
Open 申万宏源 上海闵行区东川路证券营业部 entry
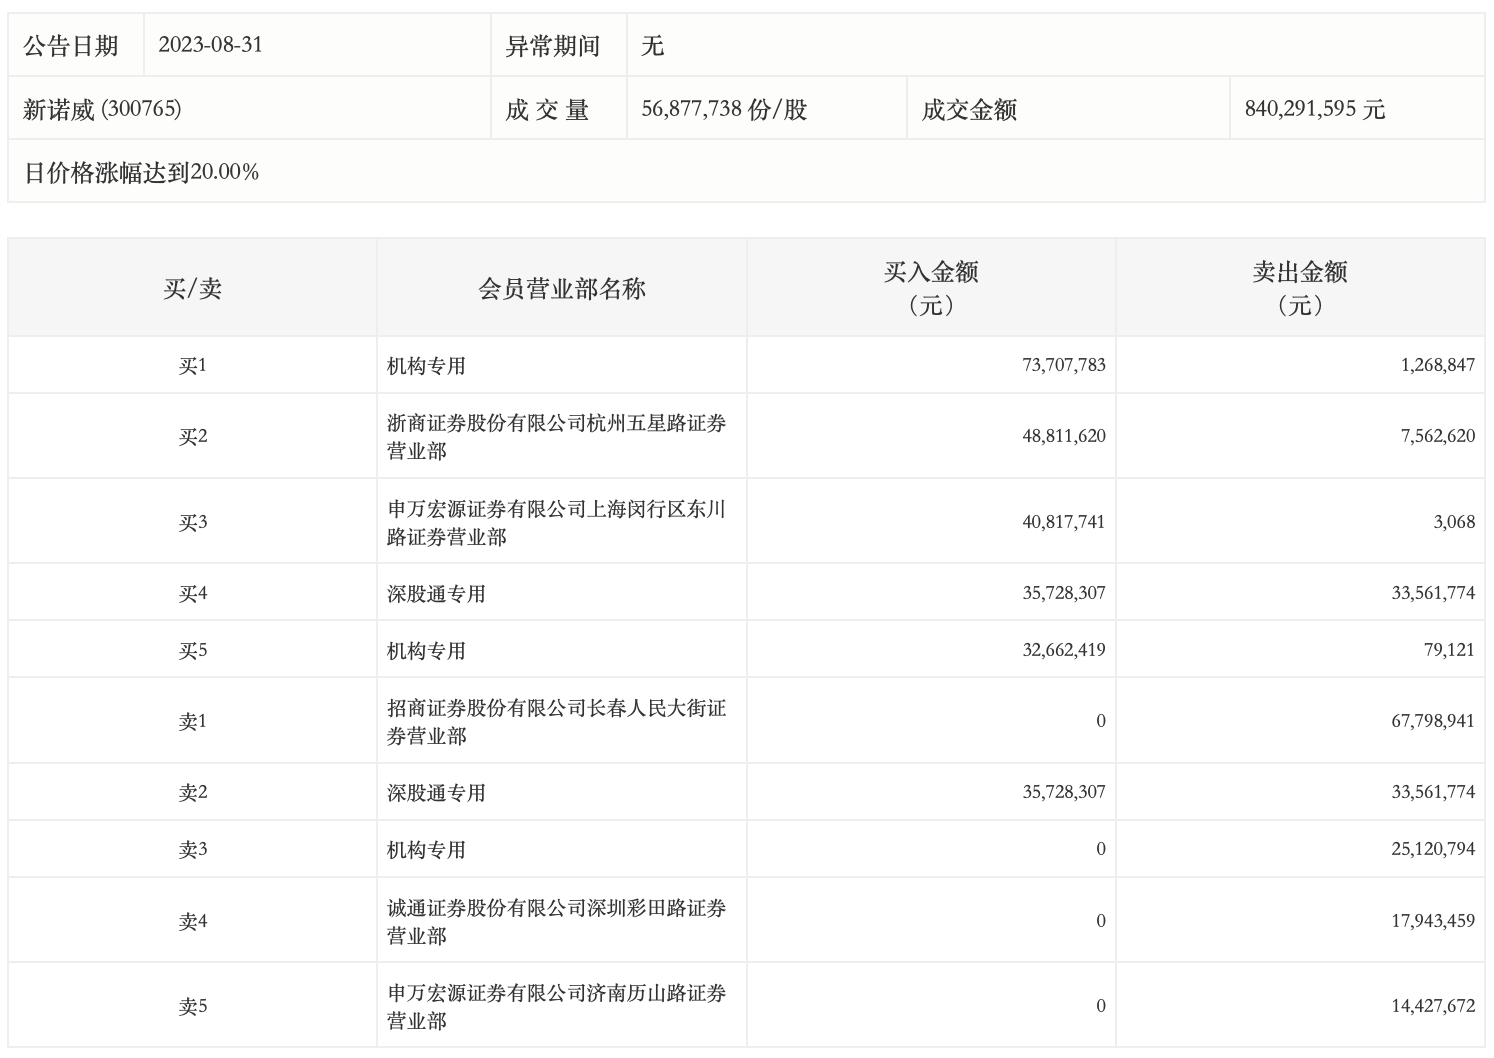(556, 523)
